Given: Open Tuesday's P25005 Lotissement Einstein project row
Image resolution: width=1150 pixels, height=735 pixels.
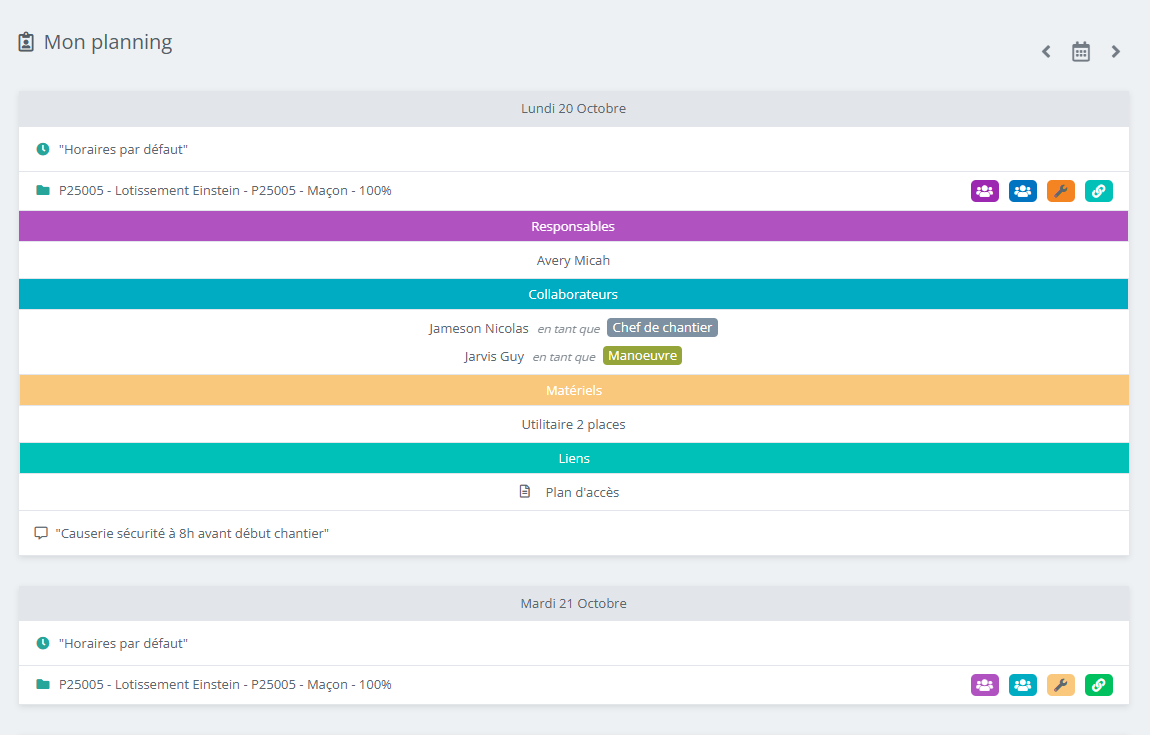Looking at the screenshot, I should (225, 685).
